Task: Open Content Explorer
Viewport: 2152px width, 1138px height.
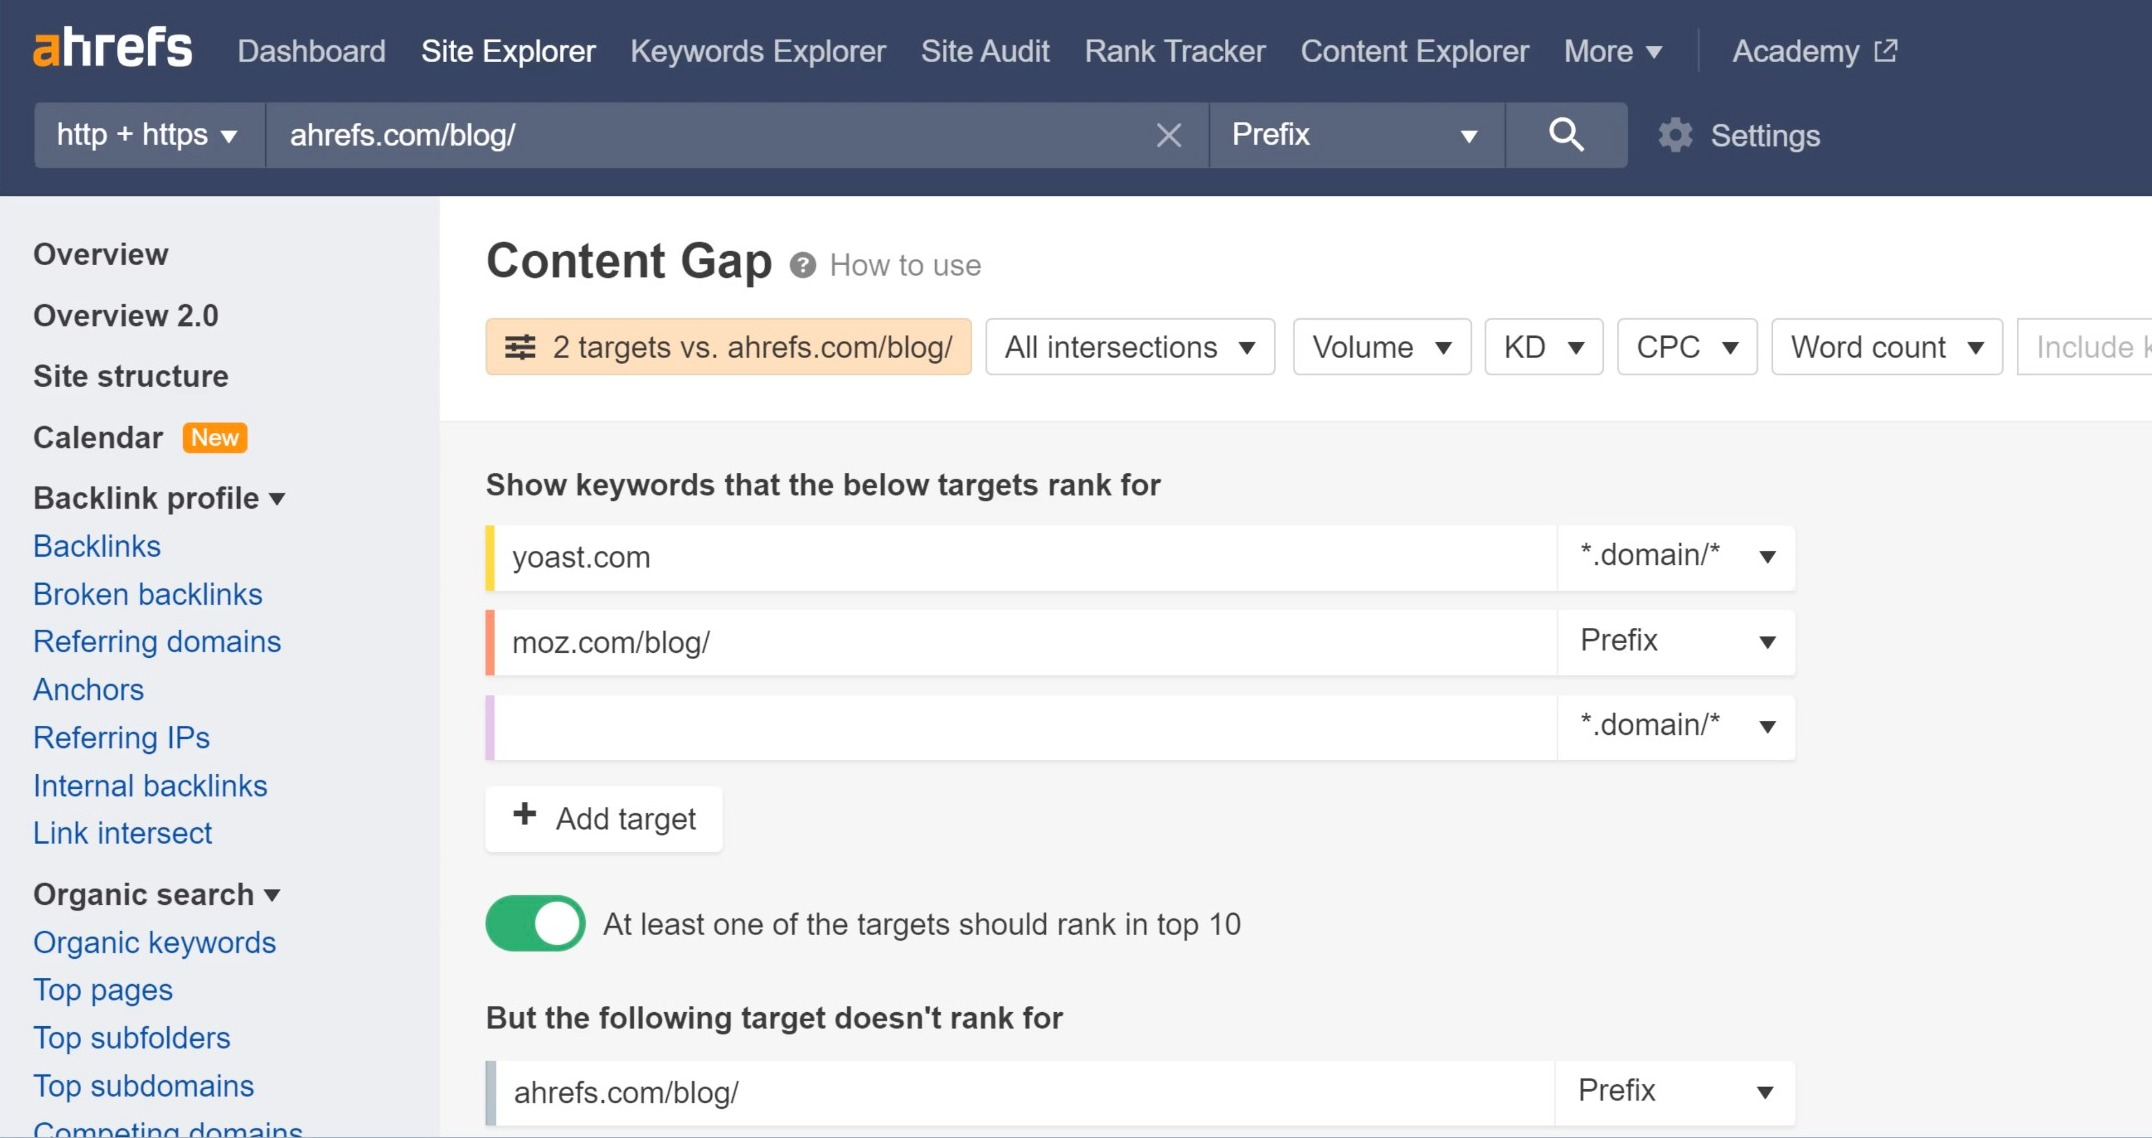Action: [1415, 51]
